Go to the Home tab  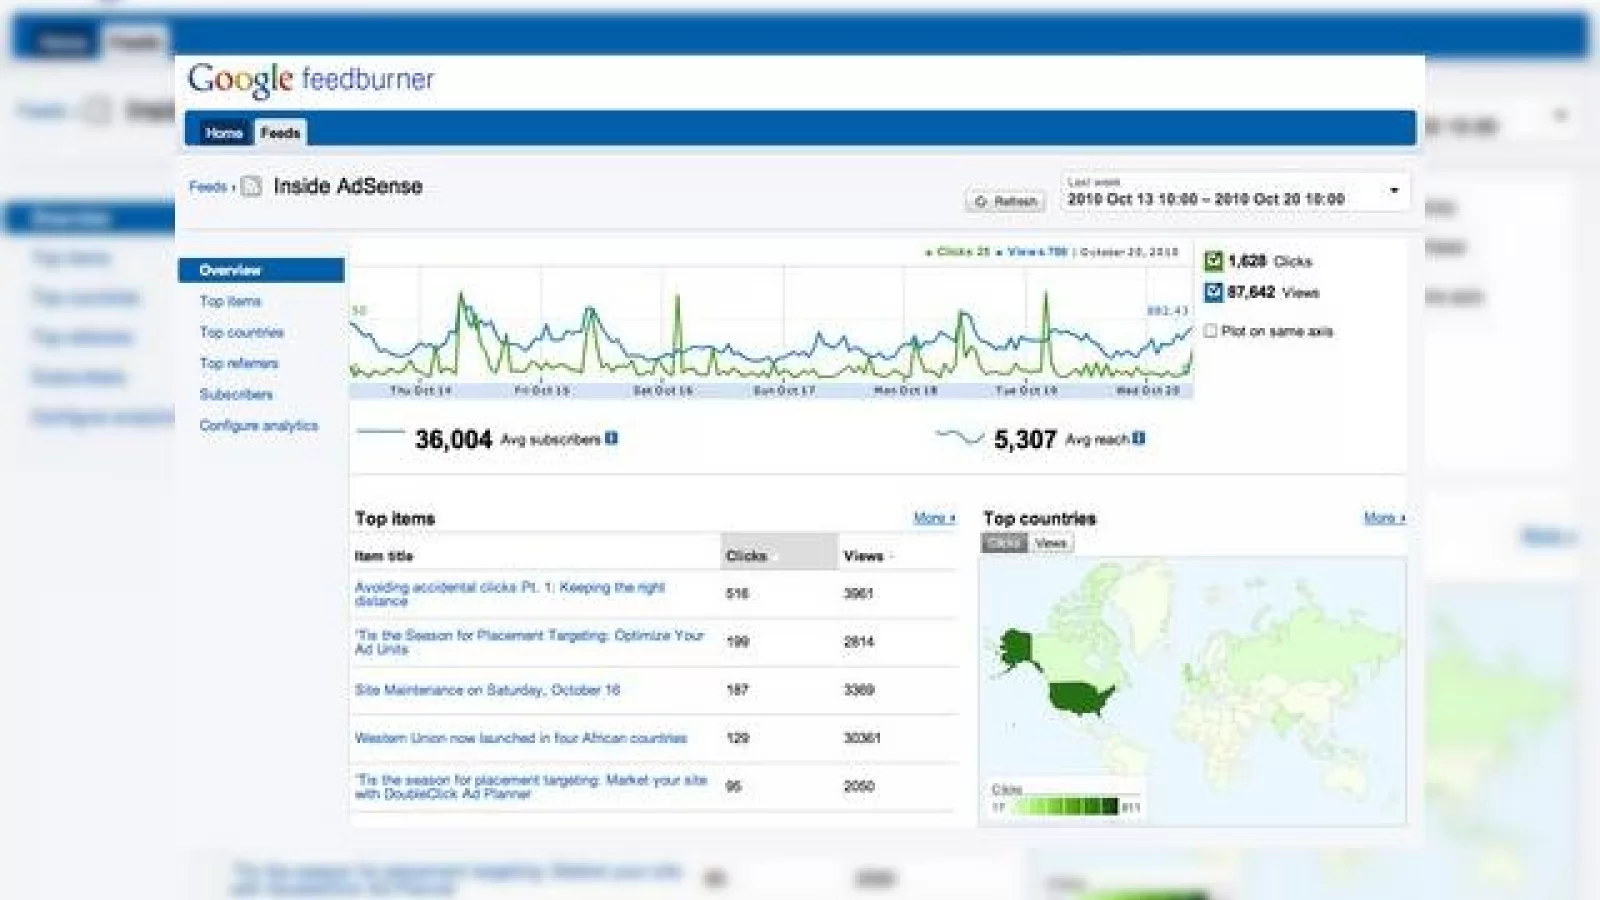coord(224,132)
